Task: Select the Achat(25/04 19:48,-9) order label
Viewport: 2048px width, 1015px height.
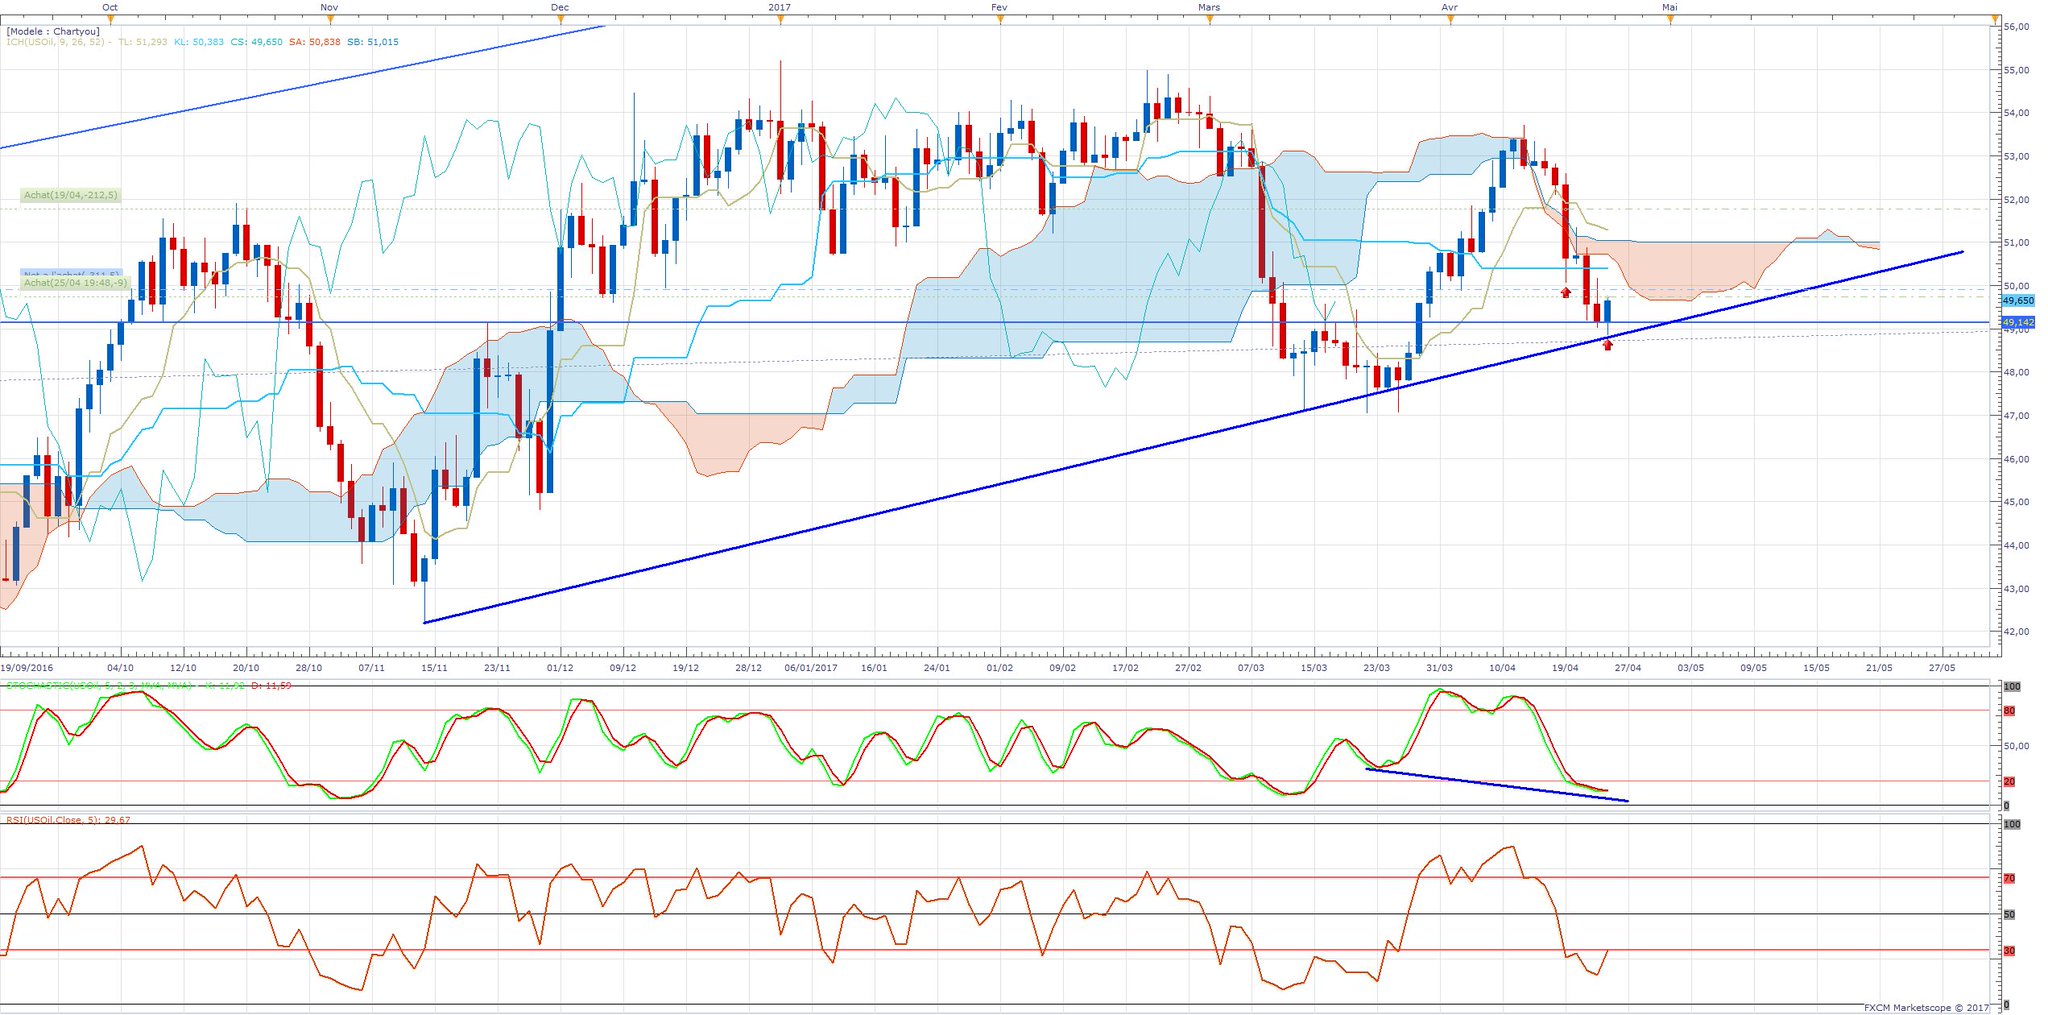Action: point(76,283)
